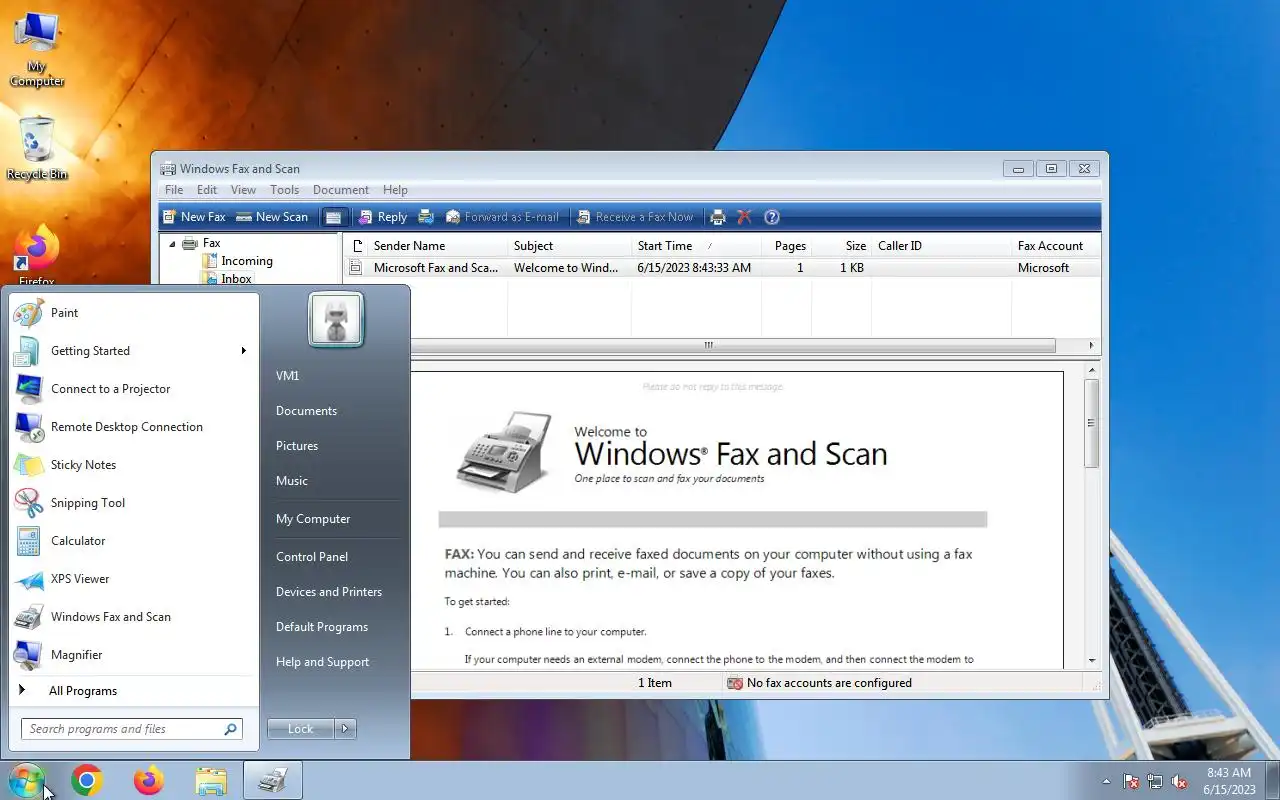This screenshot has width=1280, height=800.
Task: Show hidden tray icons arrow
Action: [1106, 781]
